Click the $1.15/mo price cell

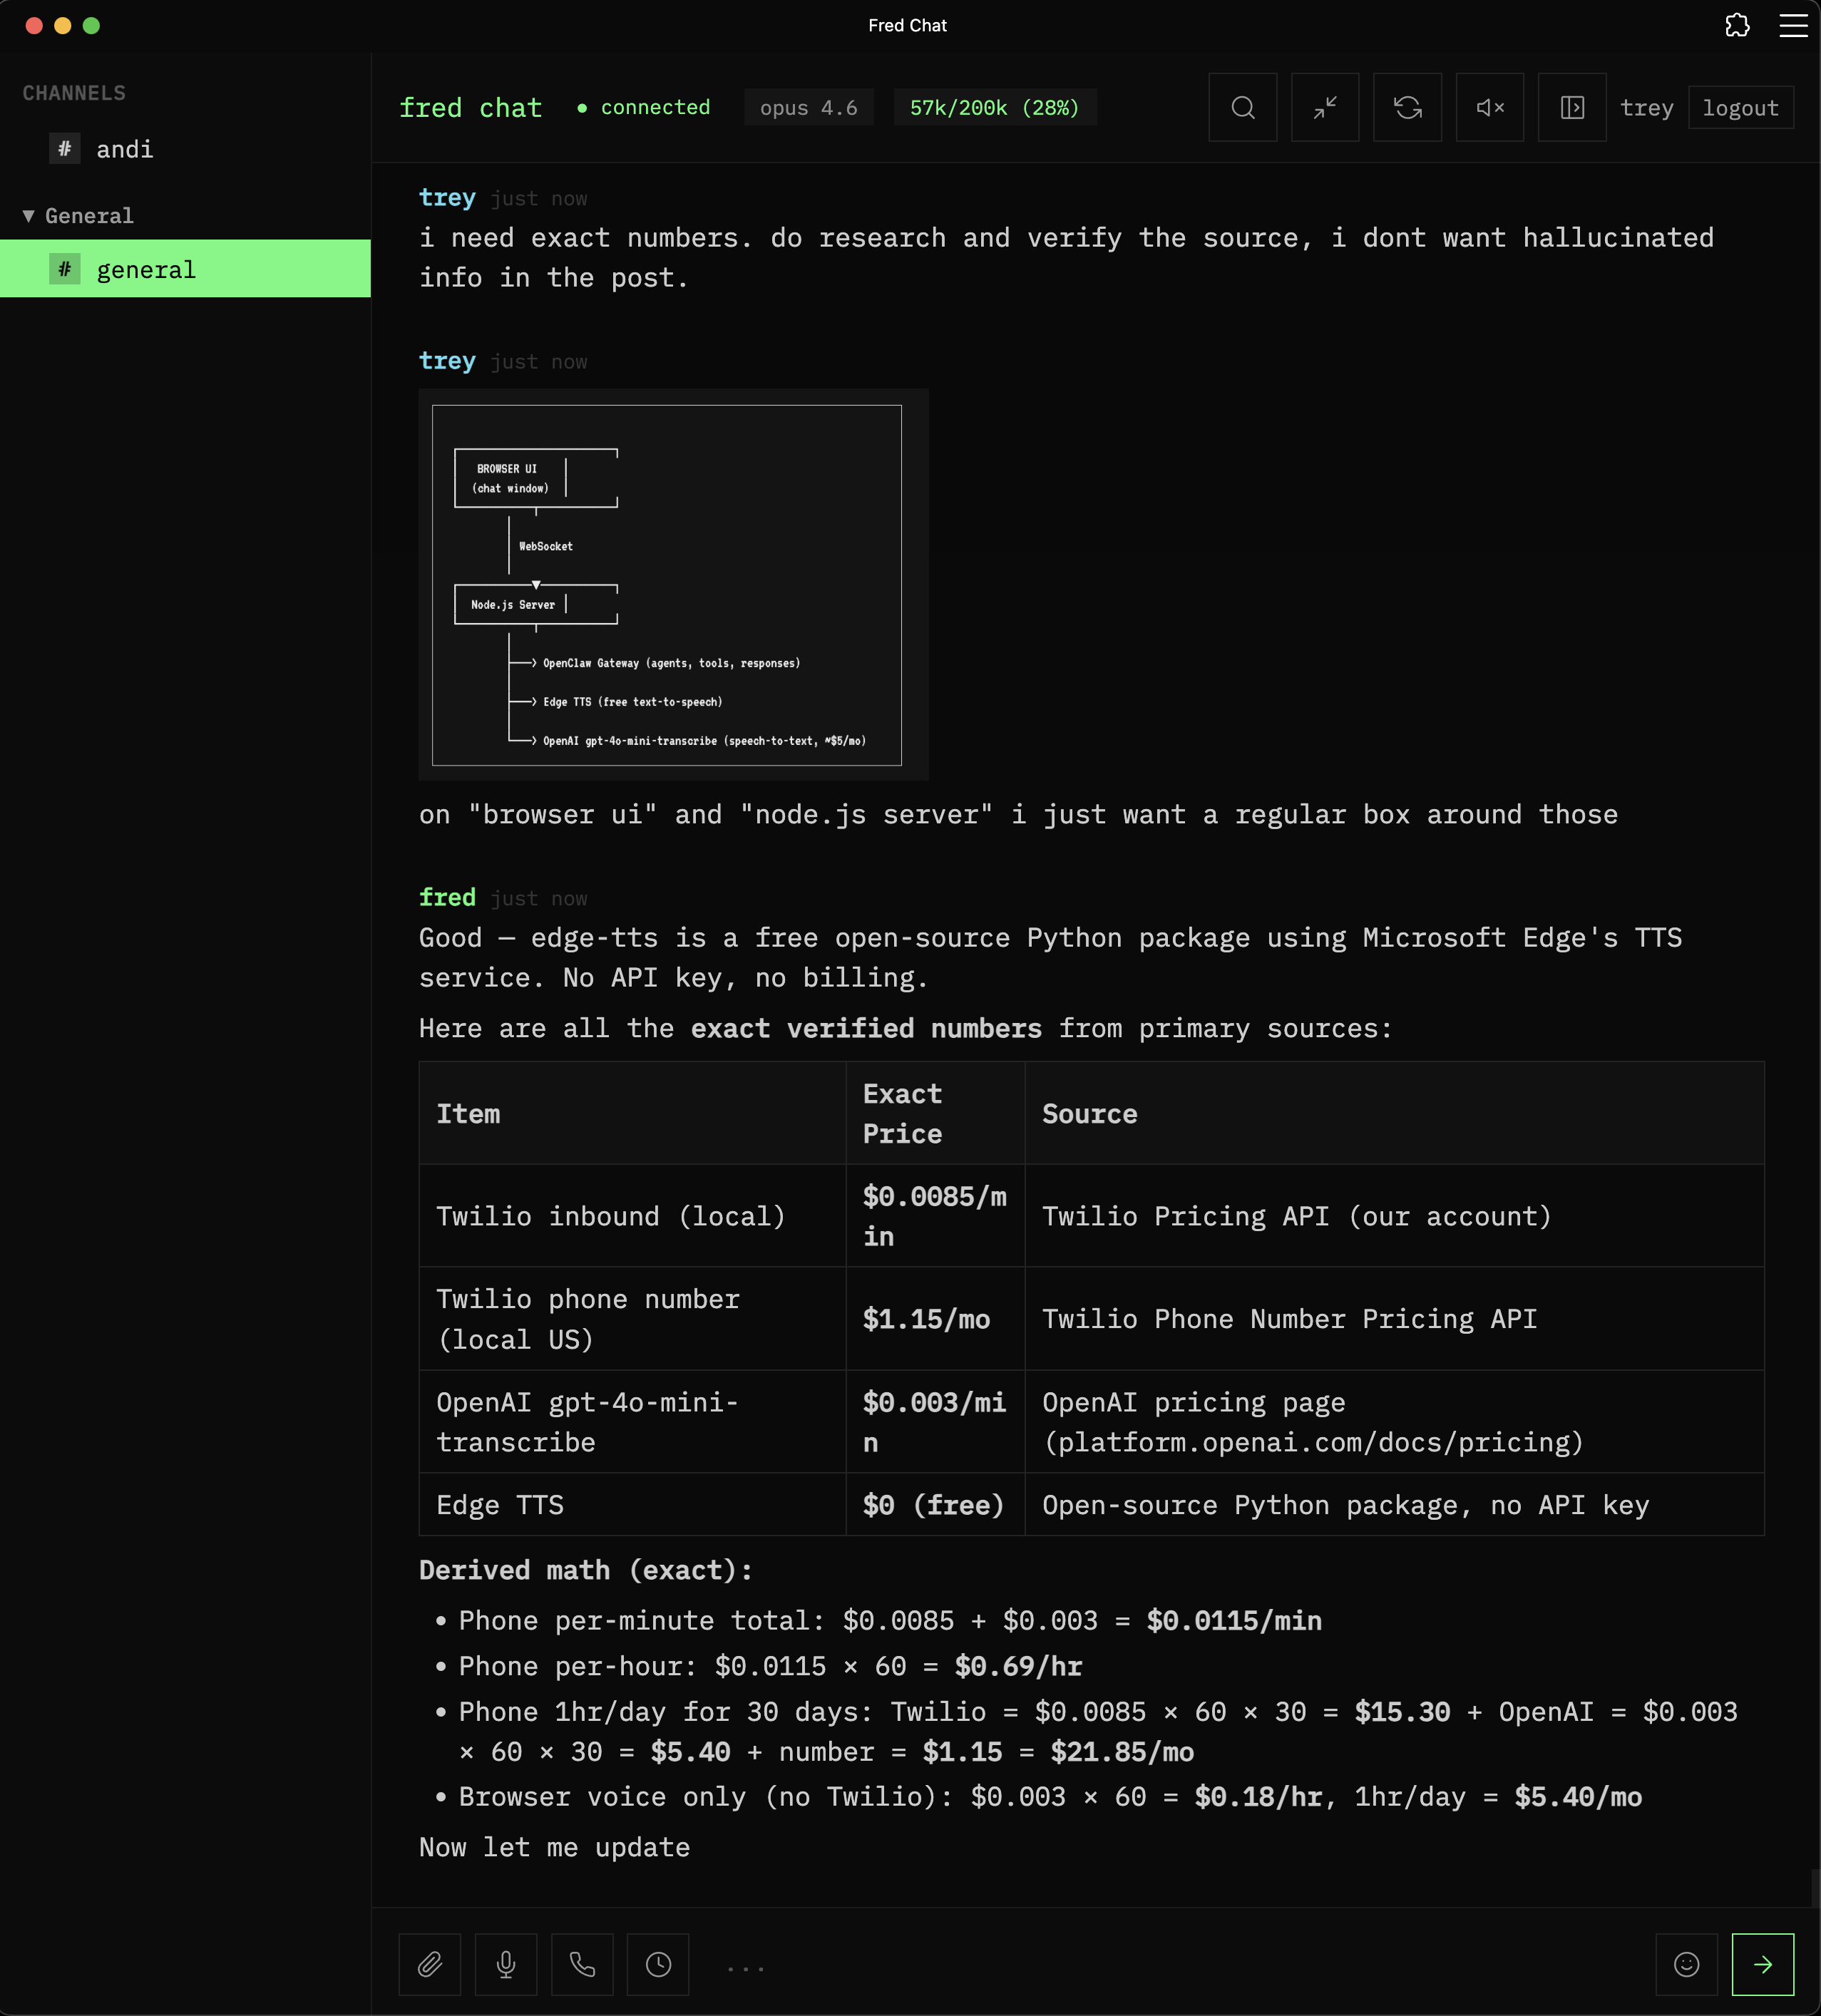pos(935,1318)
